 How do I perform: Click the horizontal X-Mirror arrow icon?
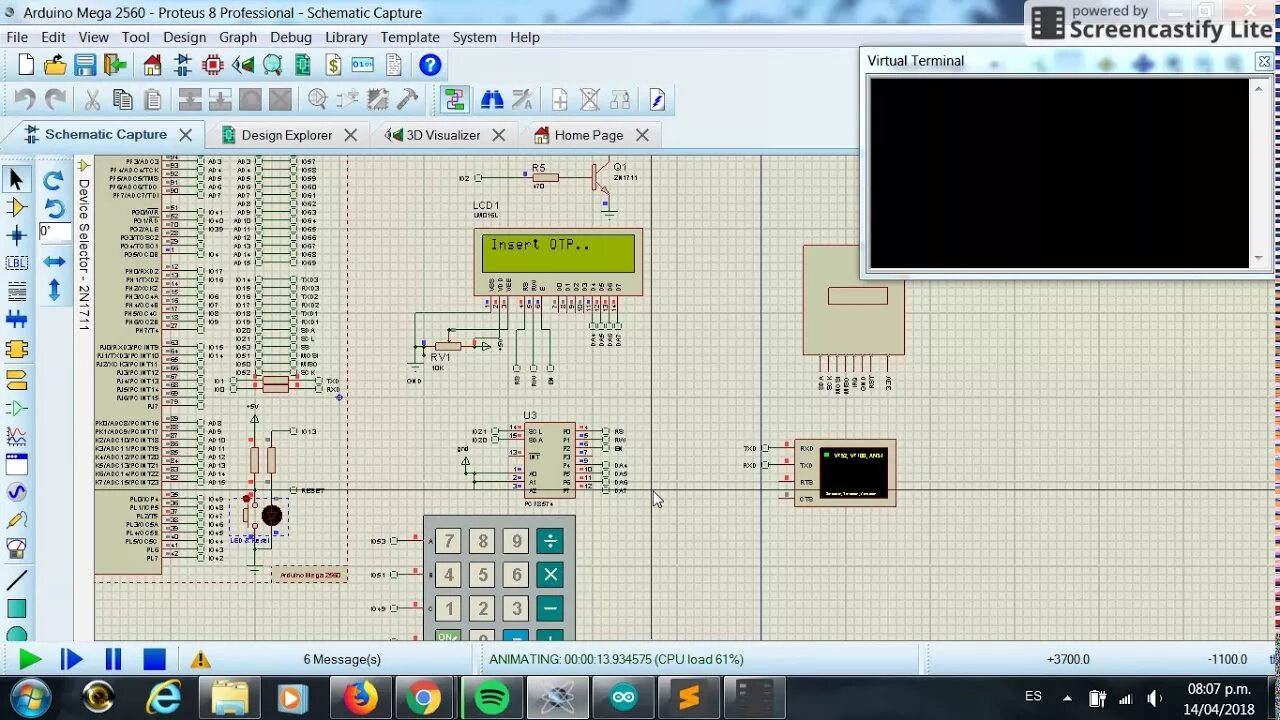pos(54,262)
